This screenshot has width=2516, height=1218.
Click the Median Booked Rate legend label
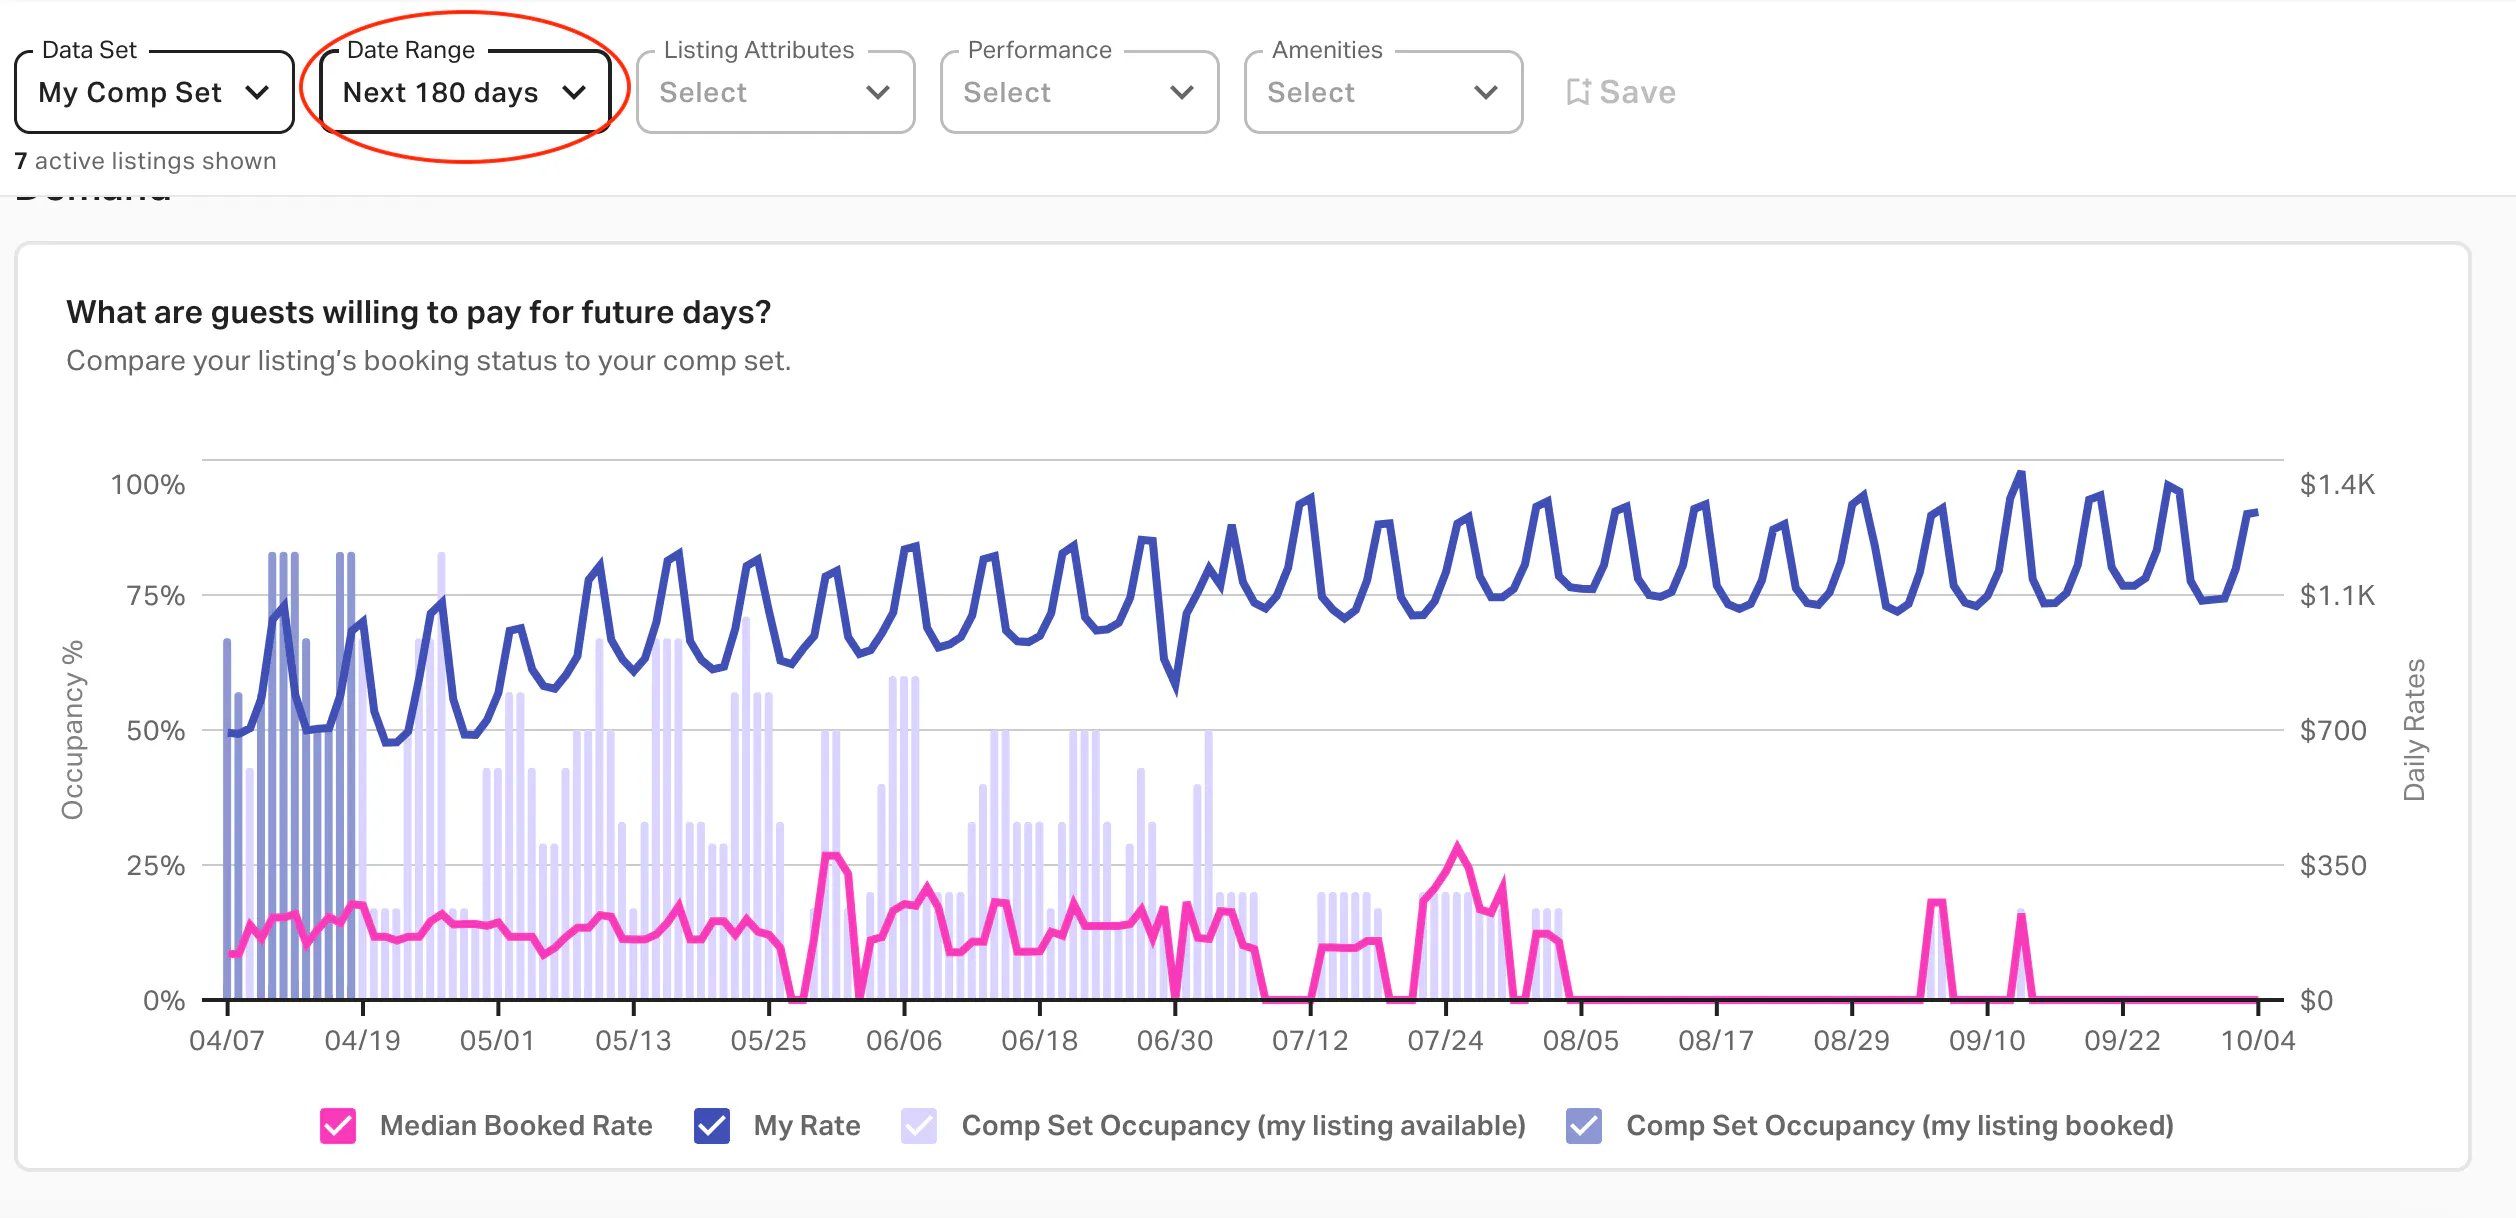(516, 1126)
